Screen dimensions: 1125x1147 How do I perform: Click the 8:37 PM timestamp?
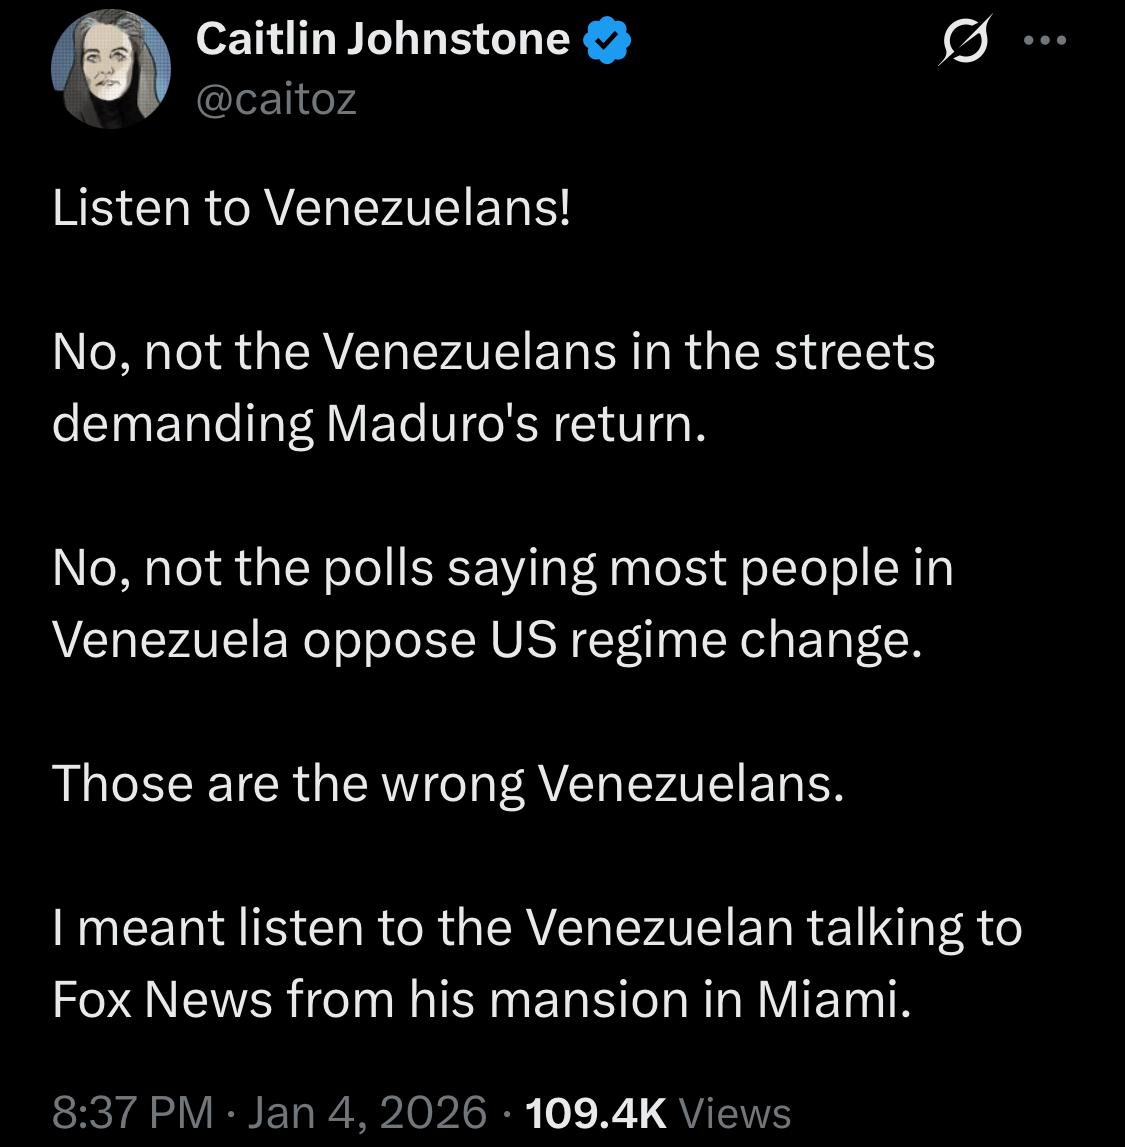click(132, 1112)
